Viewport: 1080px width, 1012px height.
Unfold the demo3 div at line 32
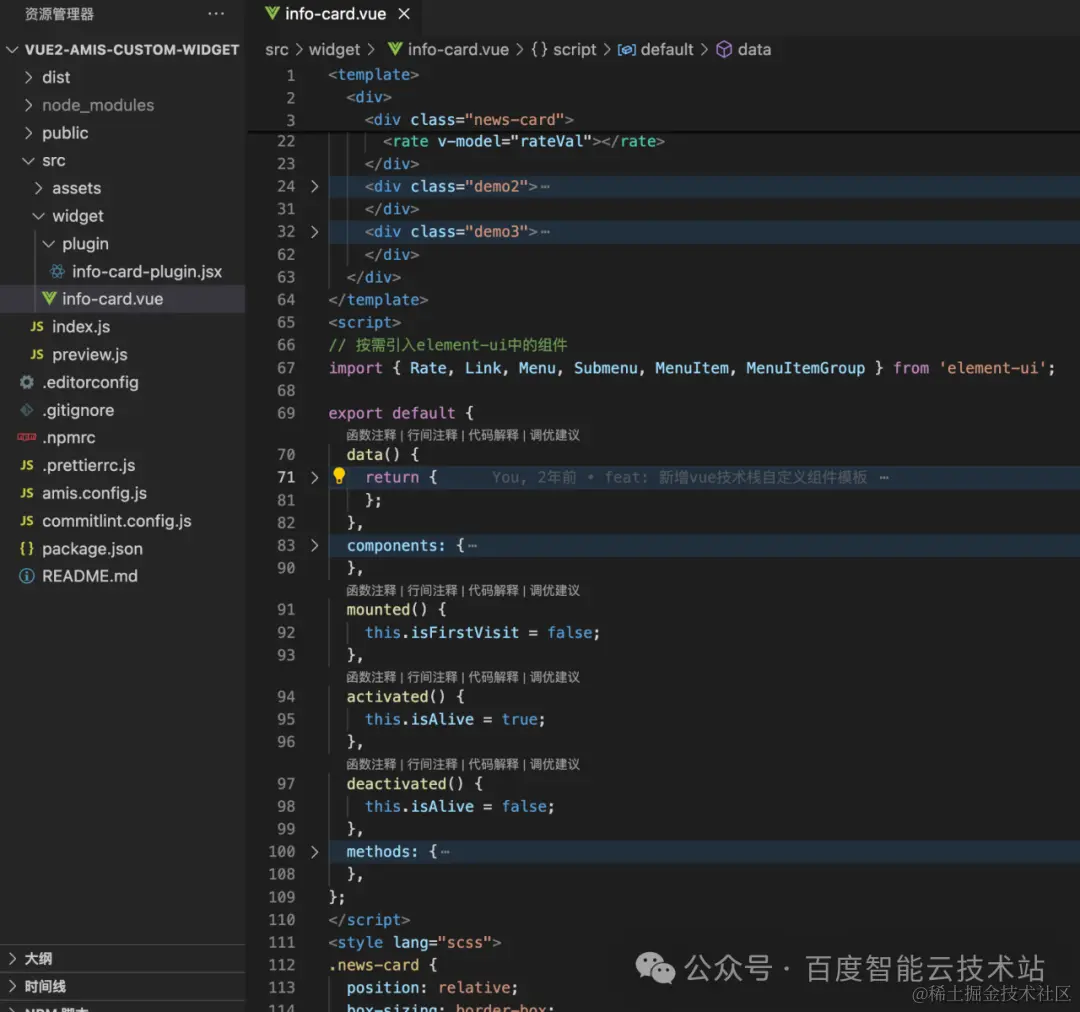click(x=315, y=231)
